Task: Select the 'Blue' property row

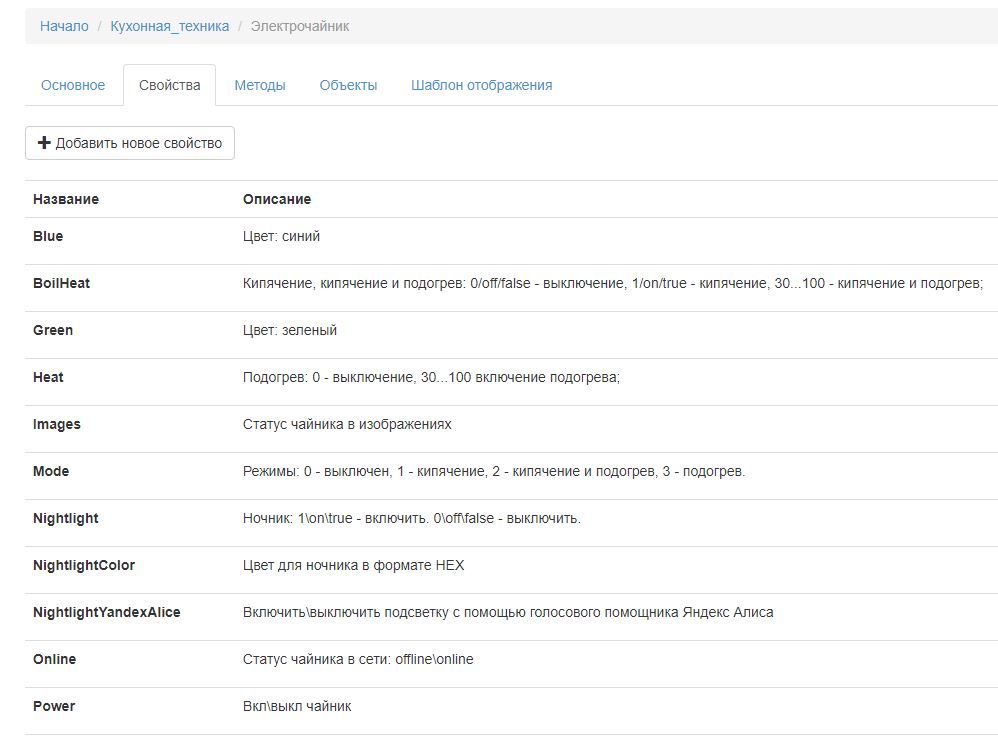Action: (x=48, y=236)
